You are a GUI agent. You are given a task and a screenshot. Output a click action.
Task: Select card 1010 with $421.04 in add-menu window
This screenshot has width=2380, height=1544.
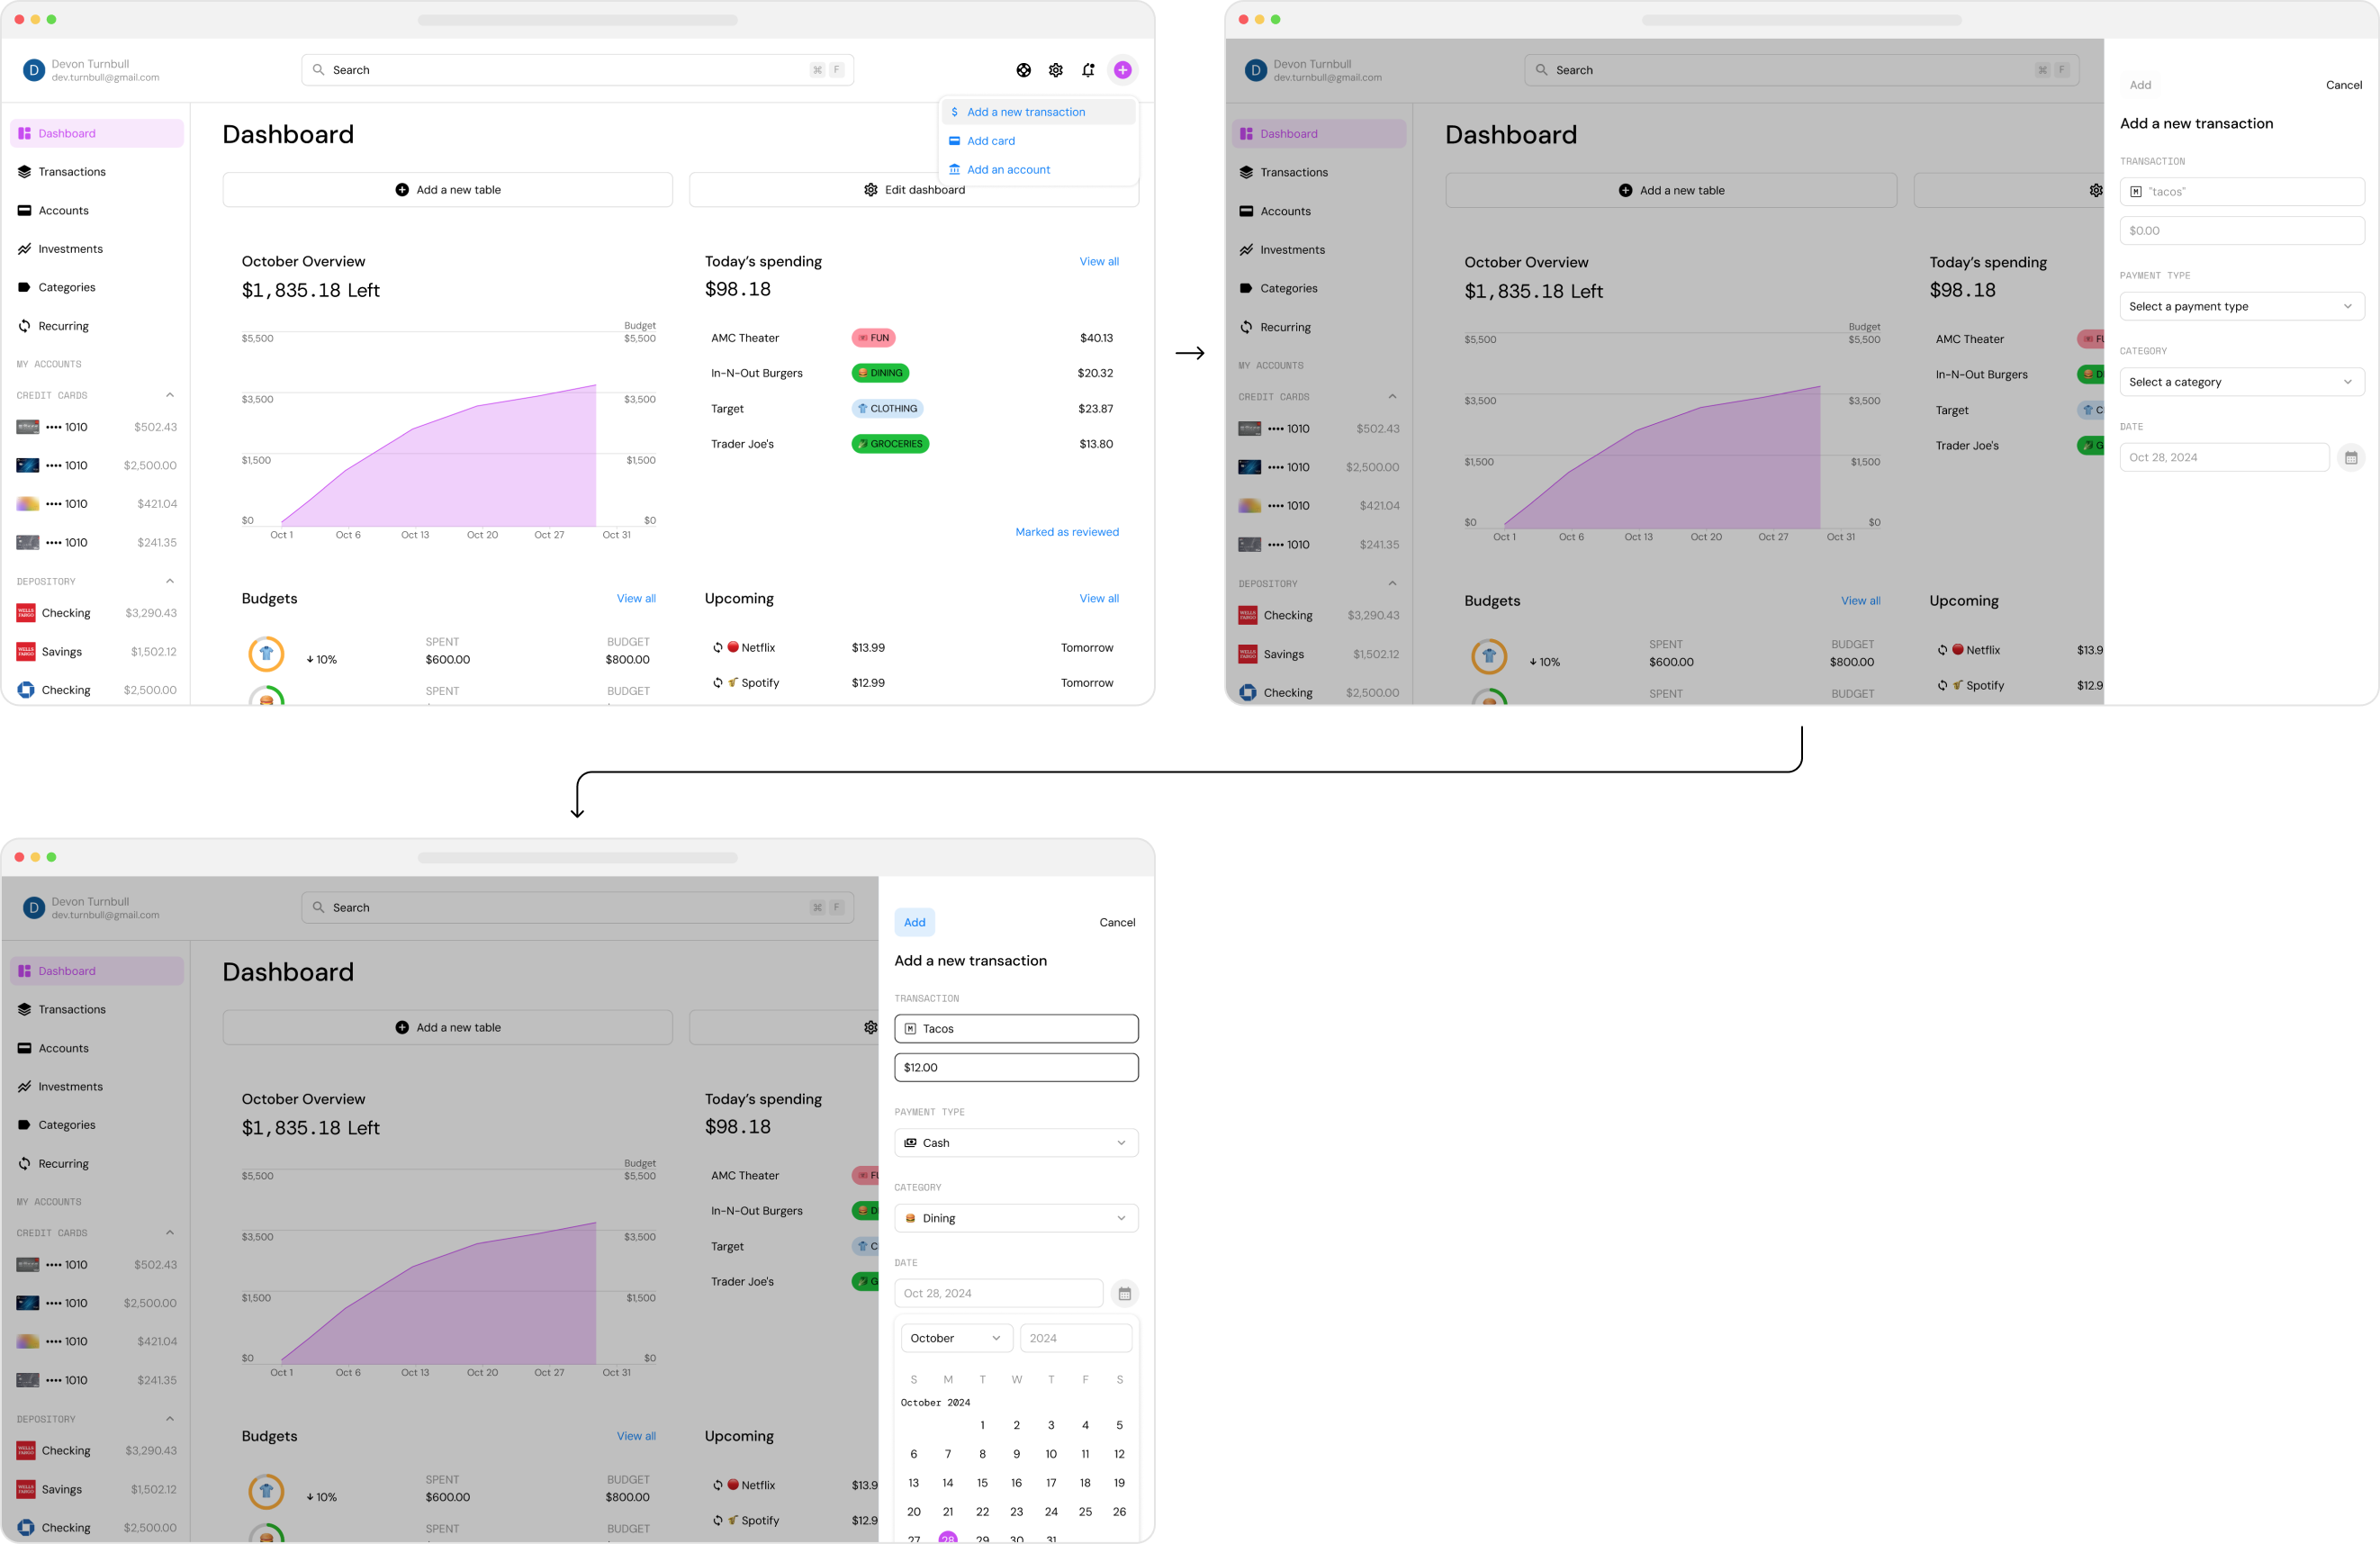[97, 504]
